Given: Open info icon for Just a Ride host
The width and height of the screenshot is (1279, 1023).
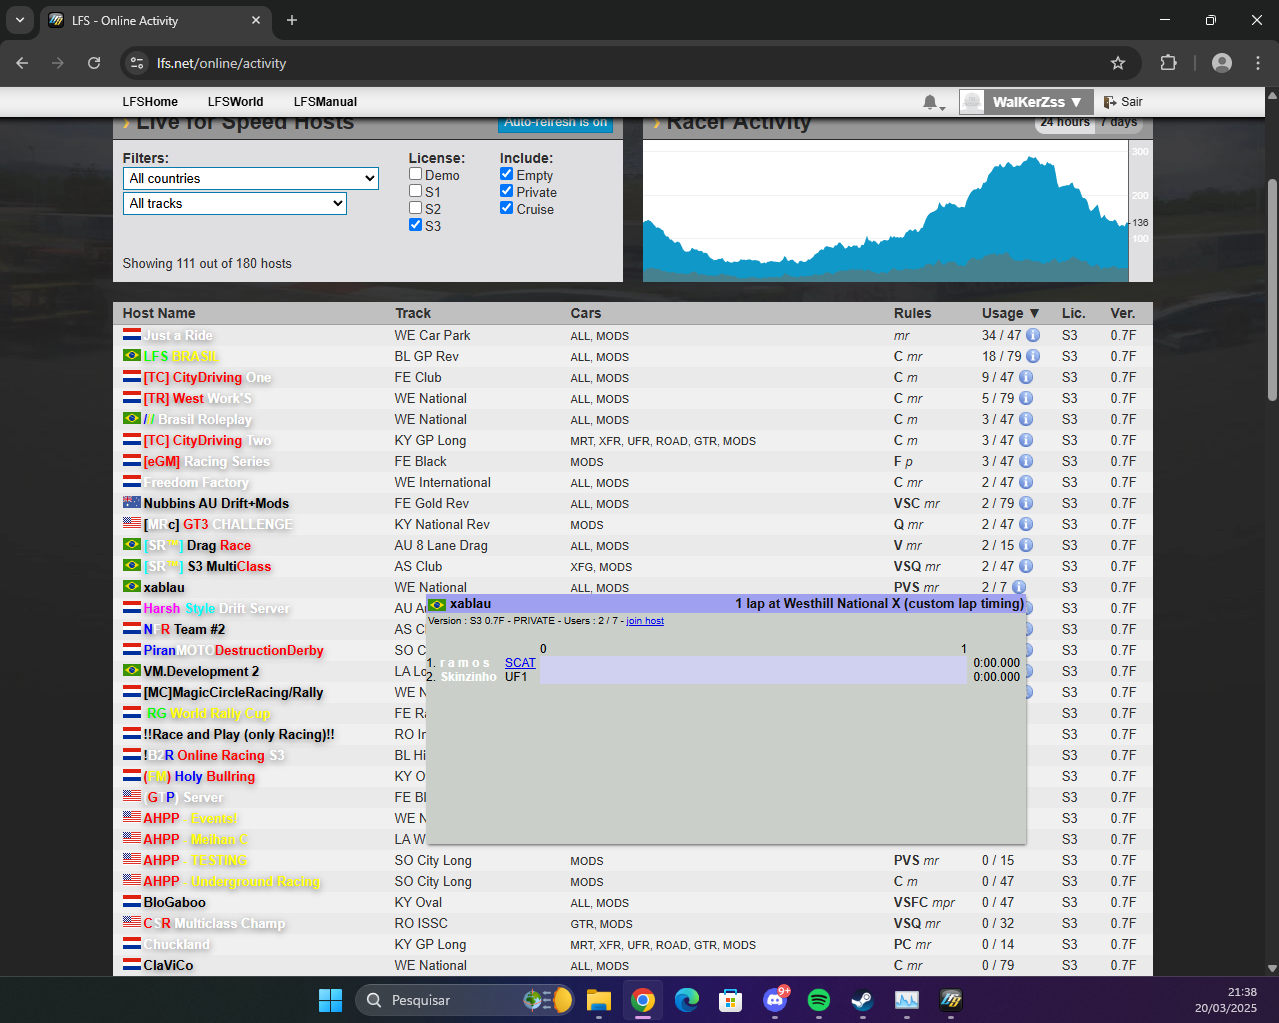Looking at the screenshot, I should click(1033, 336).
